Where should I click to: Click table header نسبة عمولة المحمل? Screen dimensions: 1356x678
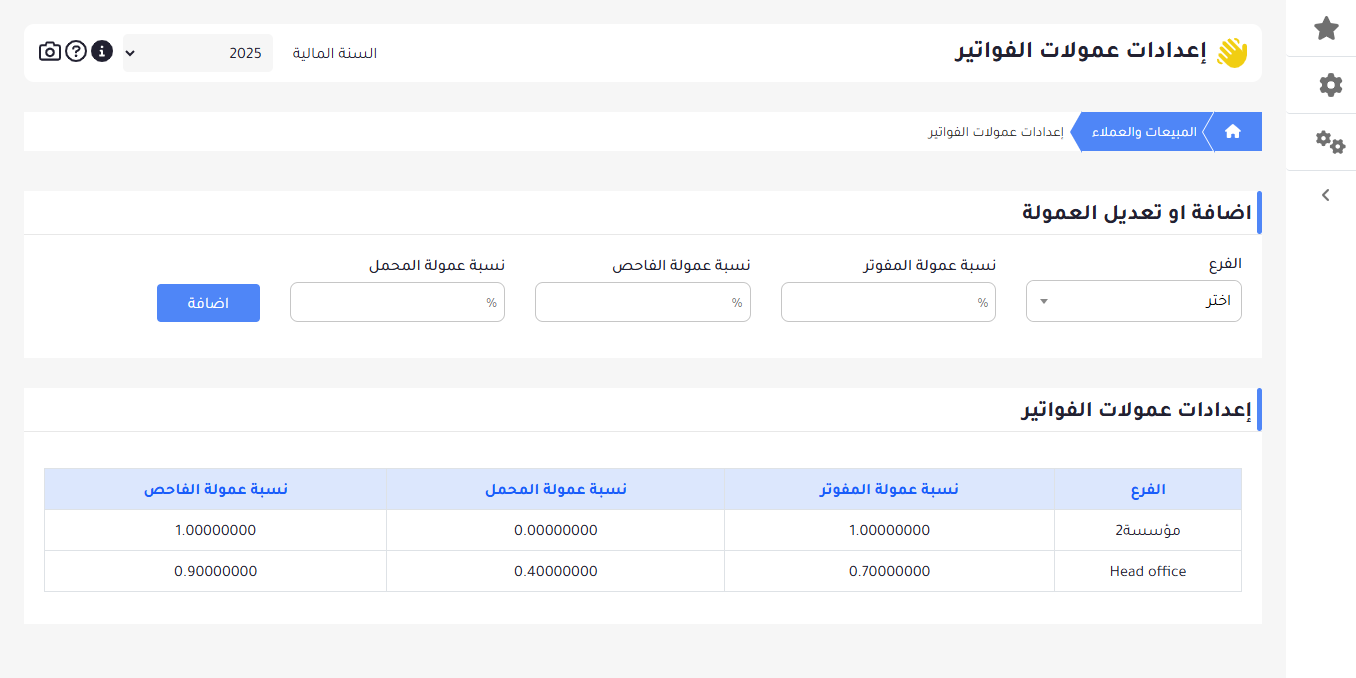(556, 489)
